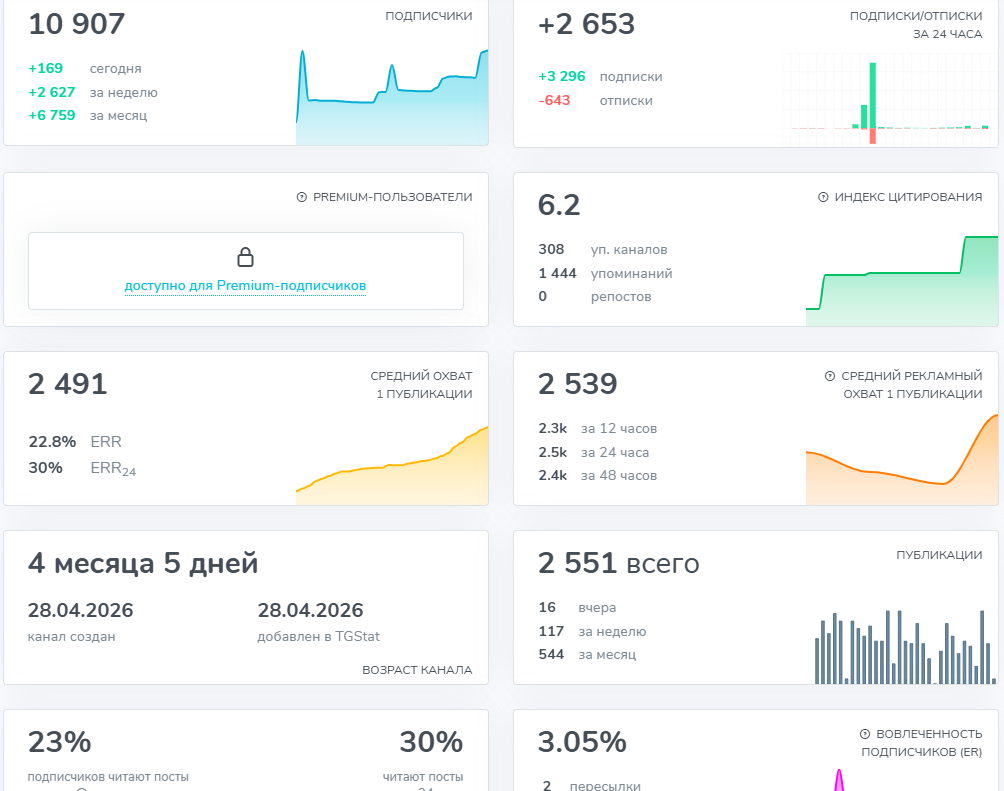This screenshot has height=791, width=1004.
Task: Click the ПУБЛИКАЦИИ card title
Action: [x=939, y=555]
